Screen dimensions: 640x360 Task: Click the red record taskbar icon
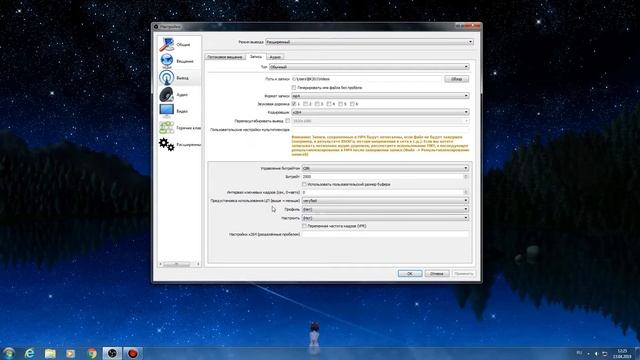click(133, 353)
